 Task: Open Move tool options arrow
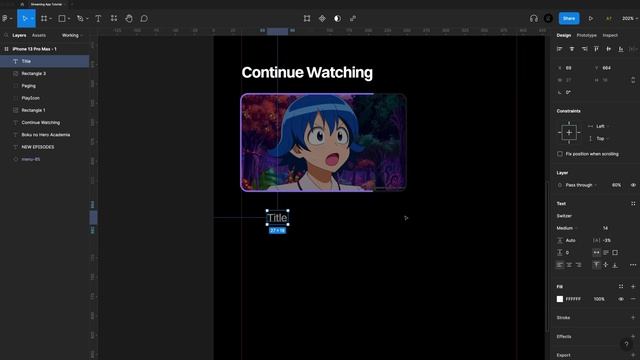click(x=32, y=19)
